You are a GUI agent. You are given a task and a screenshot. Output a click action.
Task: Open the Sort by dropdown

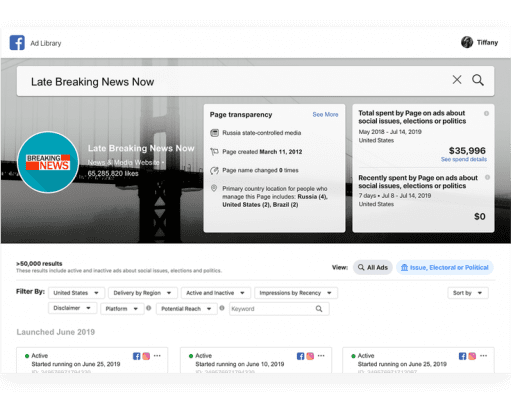468,293
